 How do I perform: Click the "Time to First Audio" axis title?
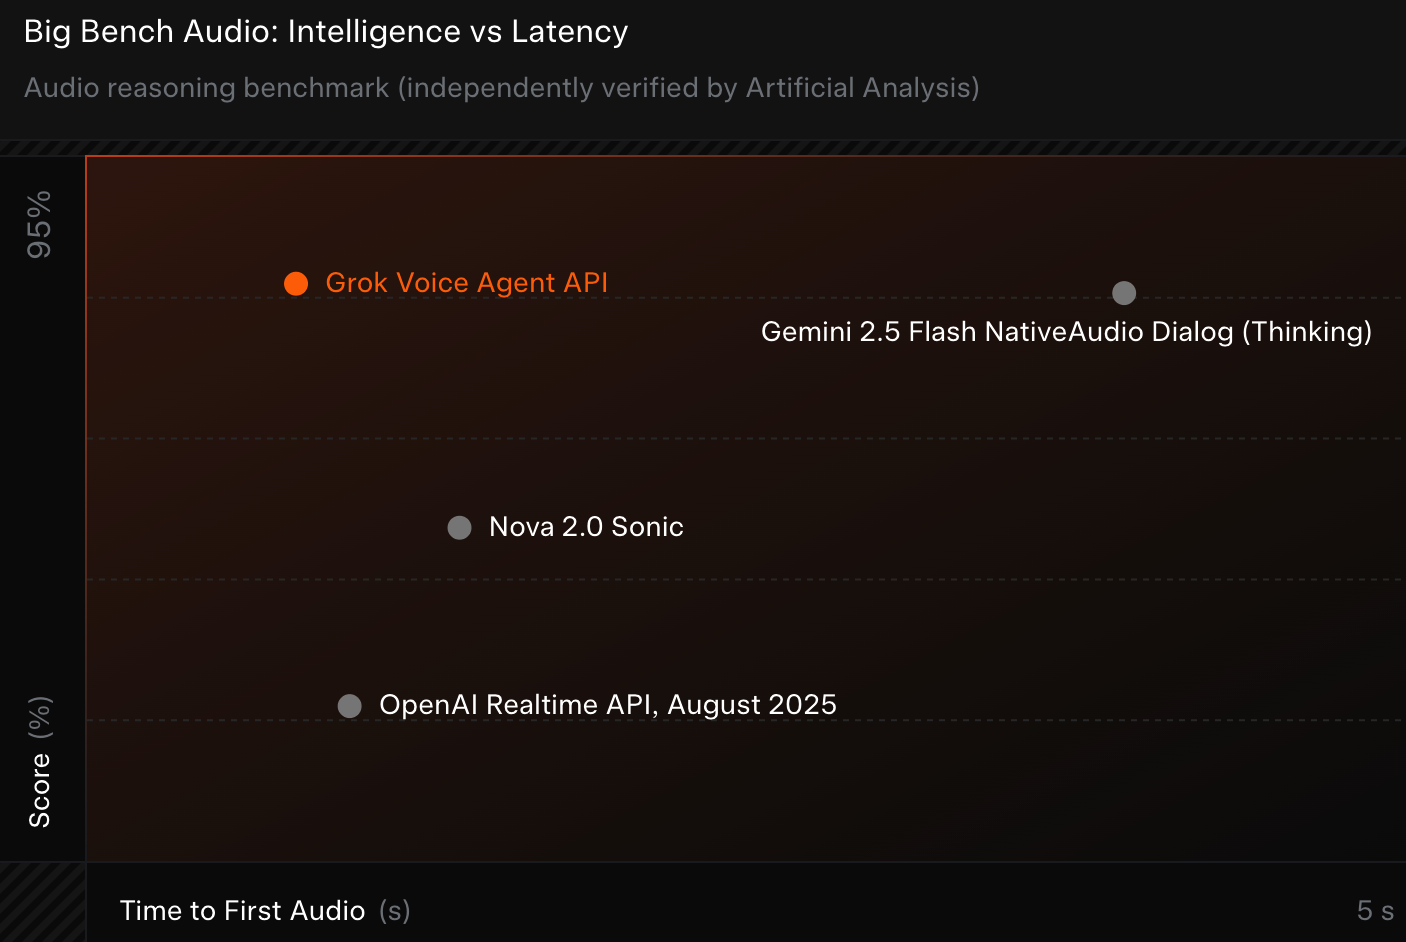point(242,911)
